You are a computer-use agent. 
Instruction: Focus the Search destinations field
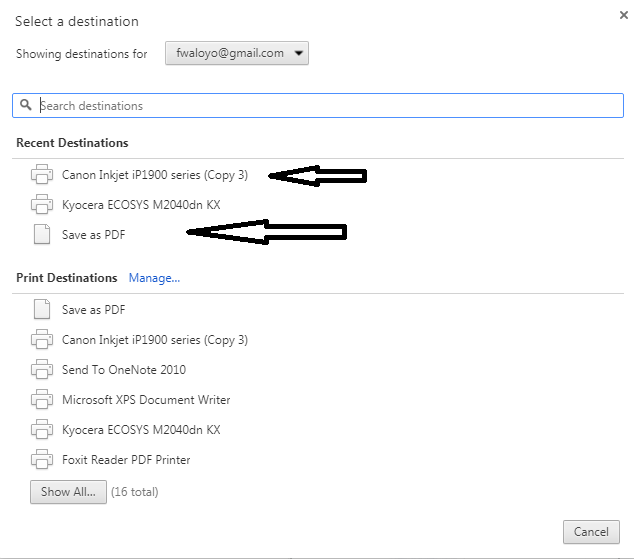click(318, 105)
